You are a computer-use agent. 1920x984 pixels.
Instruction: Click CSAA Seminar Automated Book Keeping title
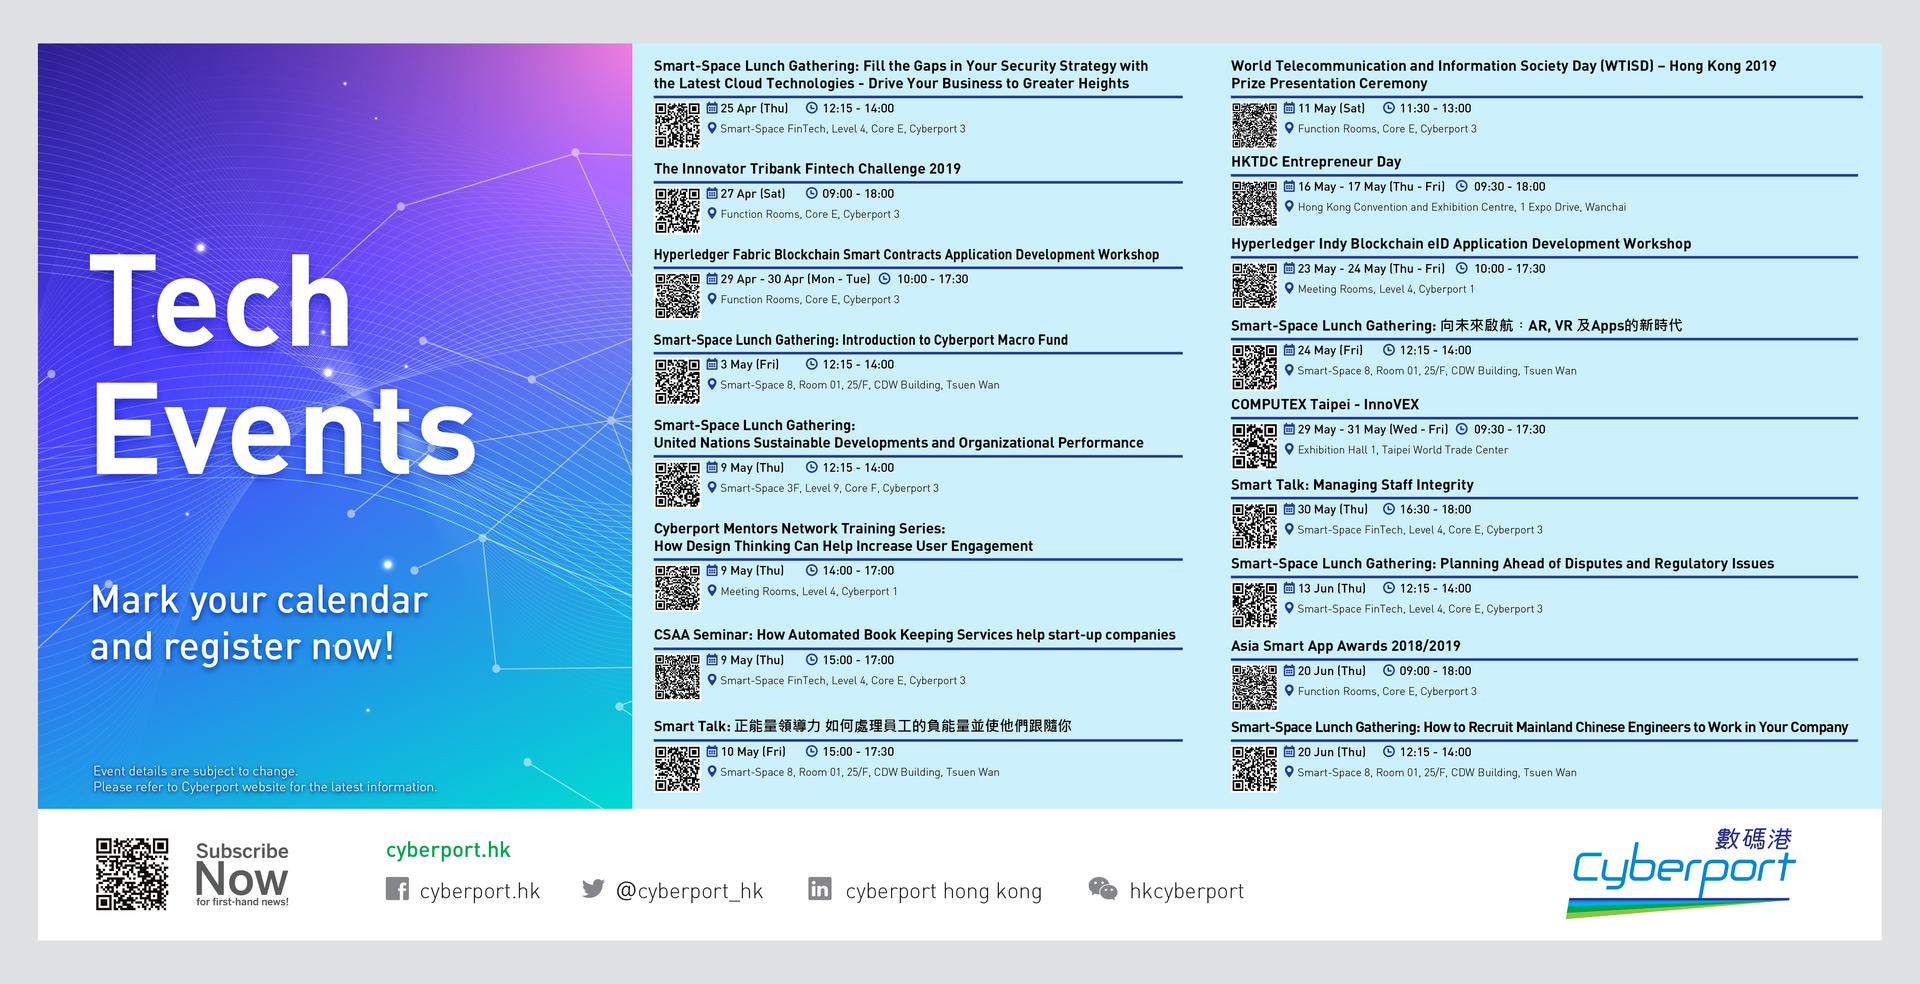pyautogui.click(x=915, y=635)
